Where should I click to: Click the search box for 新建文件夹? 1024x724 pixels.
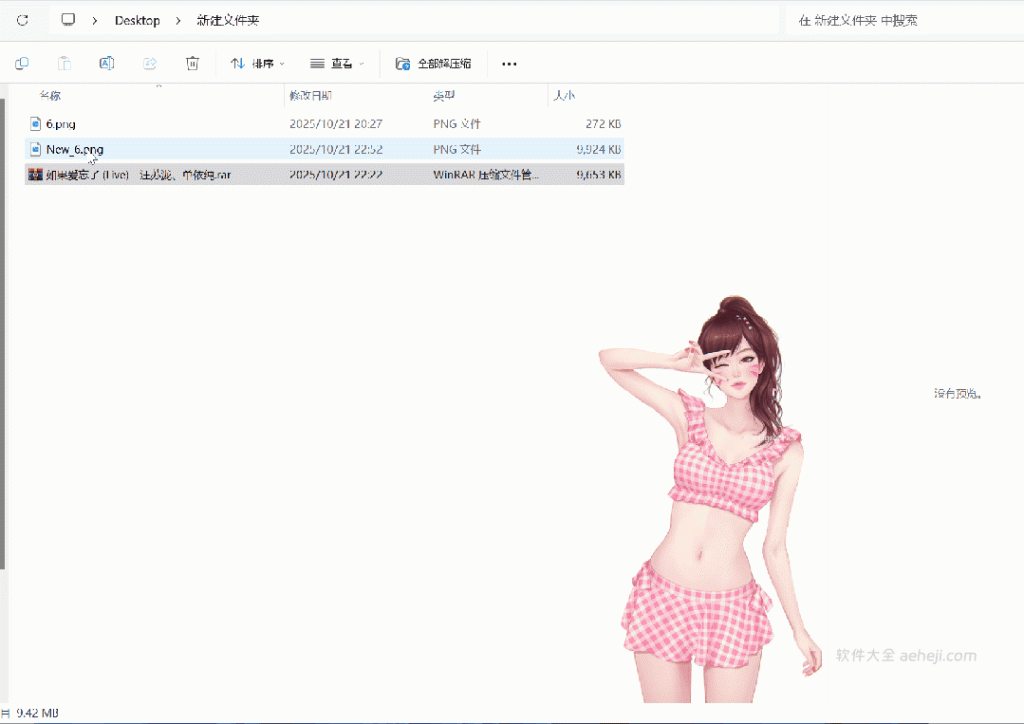click(x=900, y=19)
